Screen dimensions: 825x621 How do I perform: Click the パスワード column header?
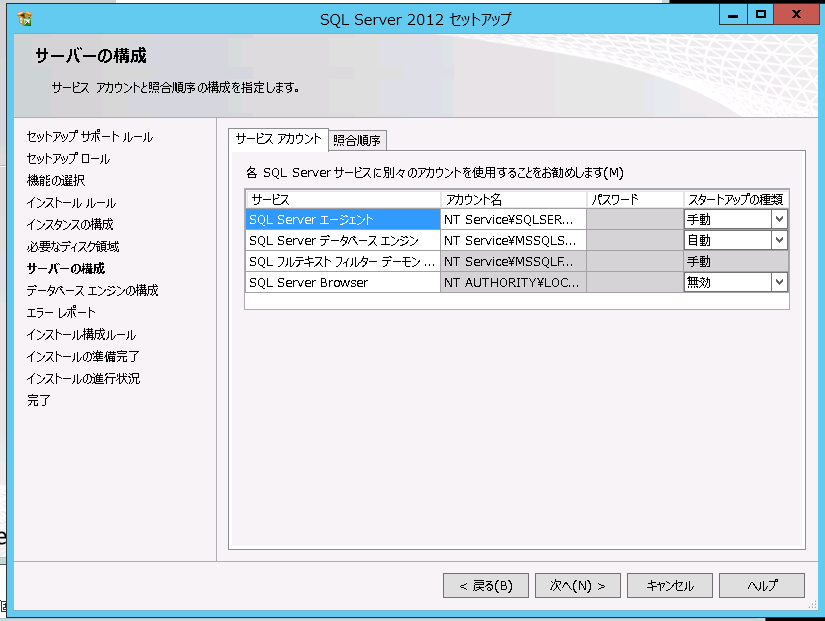coord(635,199)
